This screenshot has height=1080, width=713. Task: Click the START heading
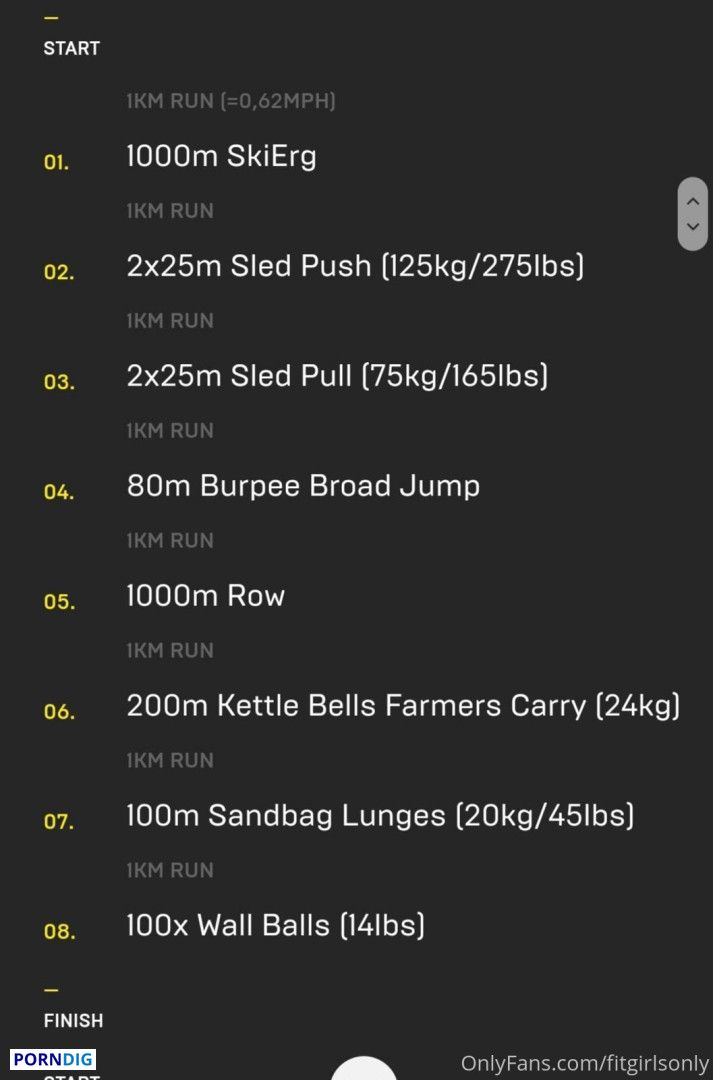[x=72, y=49]
